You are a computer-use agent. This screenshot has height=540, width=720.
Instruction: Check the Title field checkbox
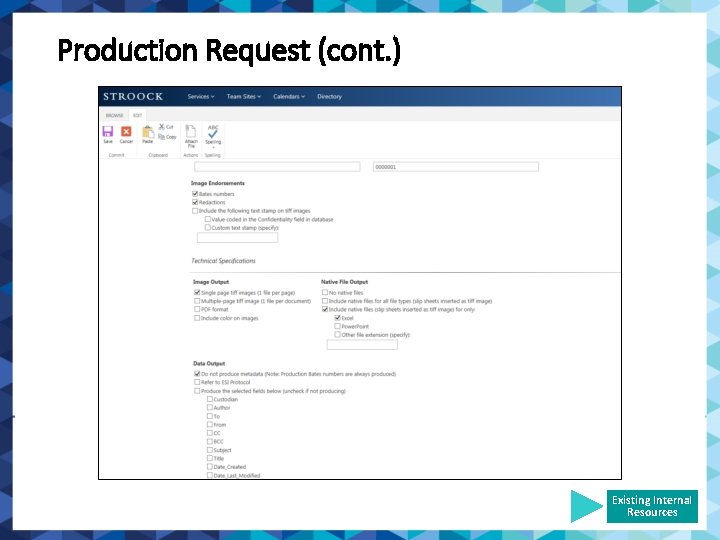point(210,458)
